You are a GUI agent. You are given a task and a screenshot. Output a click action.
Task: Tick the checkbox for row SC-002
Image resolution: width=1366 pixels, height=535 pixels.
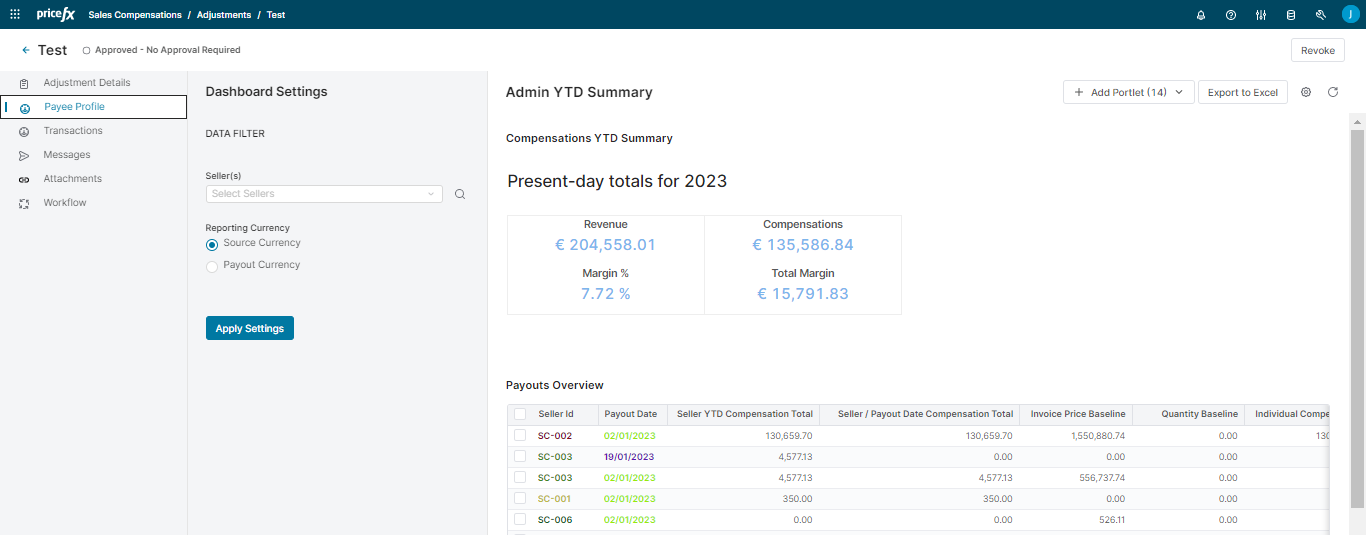tap(520, 436)
